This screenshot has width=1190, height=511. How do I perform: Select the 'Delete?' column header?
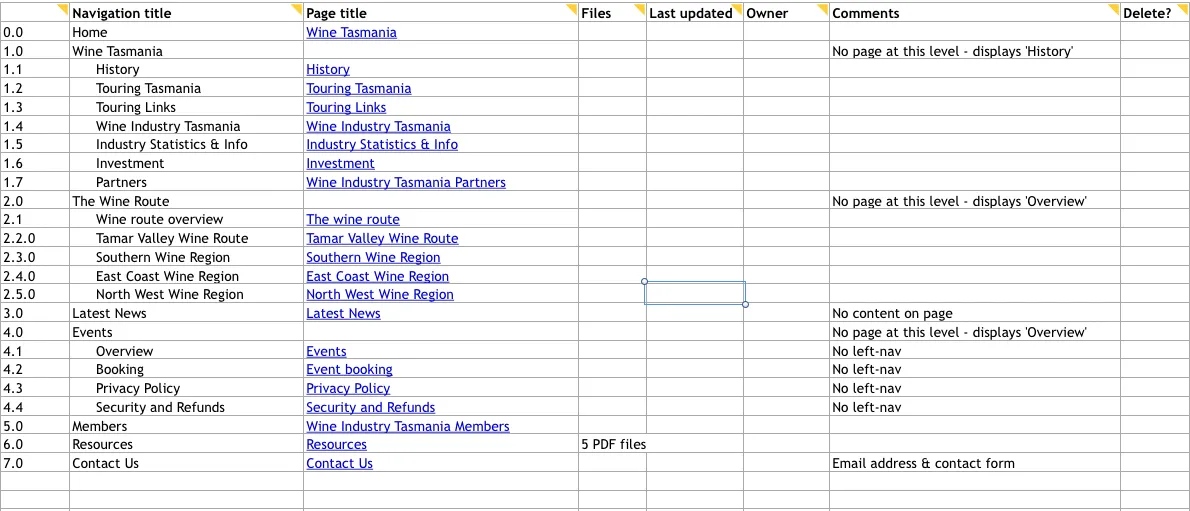(1155, 13)
